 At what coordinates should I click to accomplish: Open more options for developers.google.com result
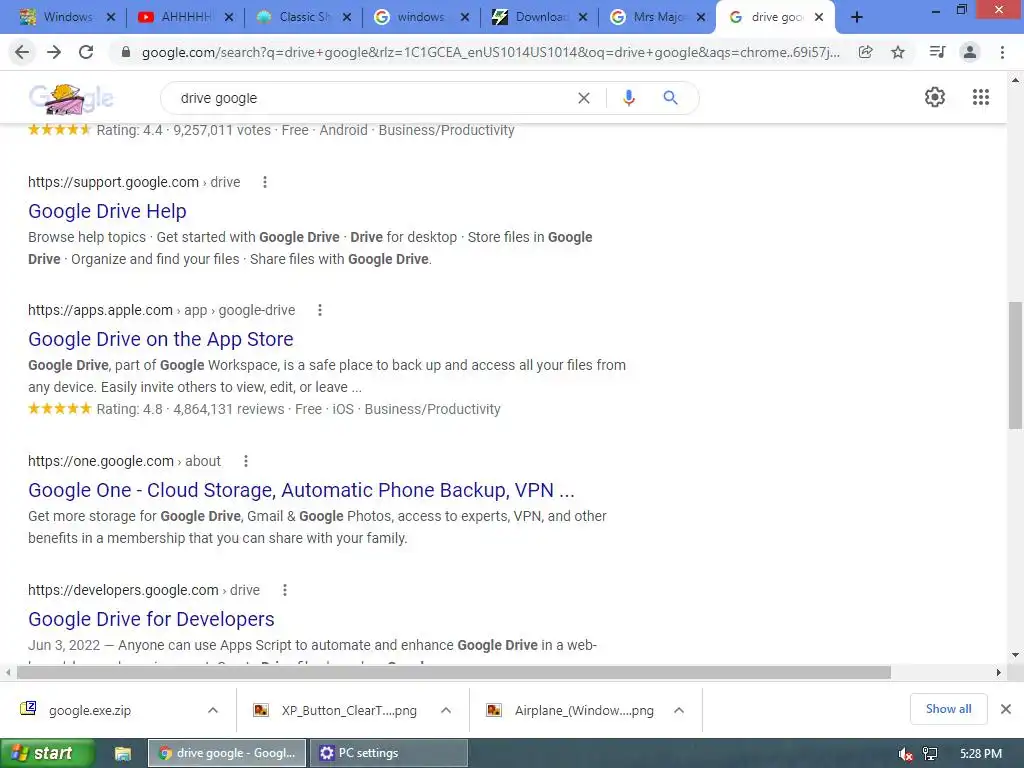(285, 590)
